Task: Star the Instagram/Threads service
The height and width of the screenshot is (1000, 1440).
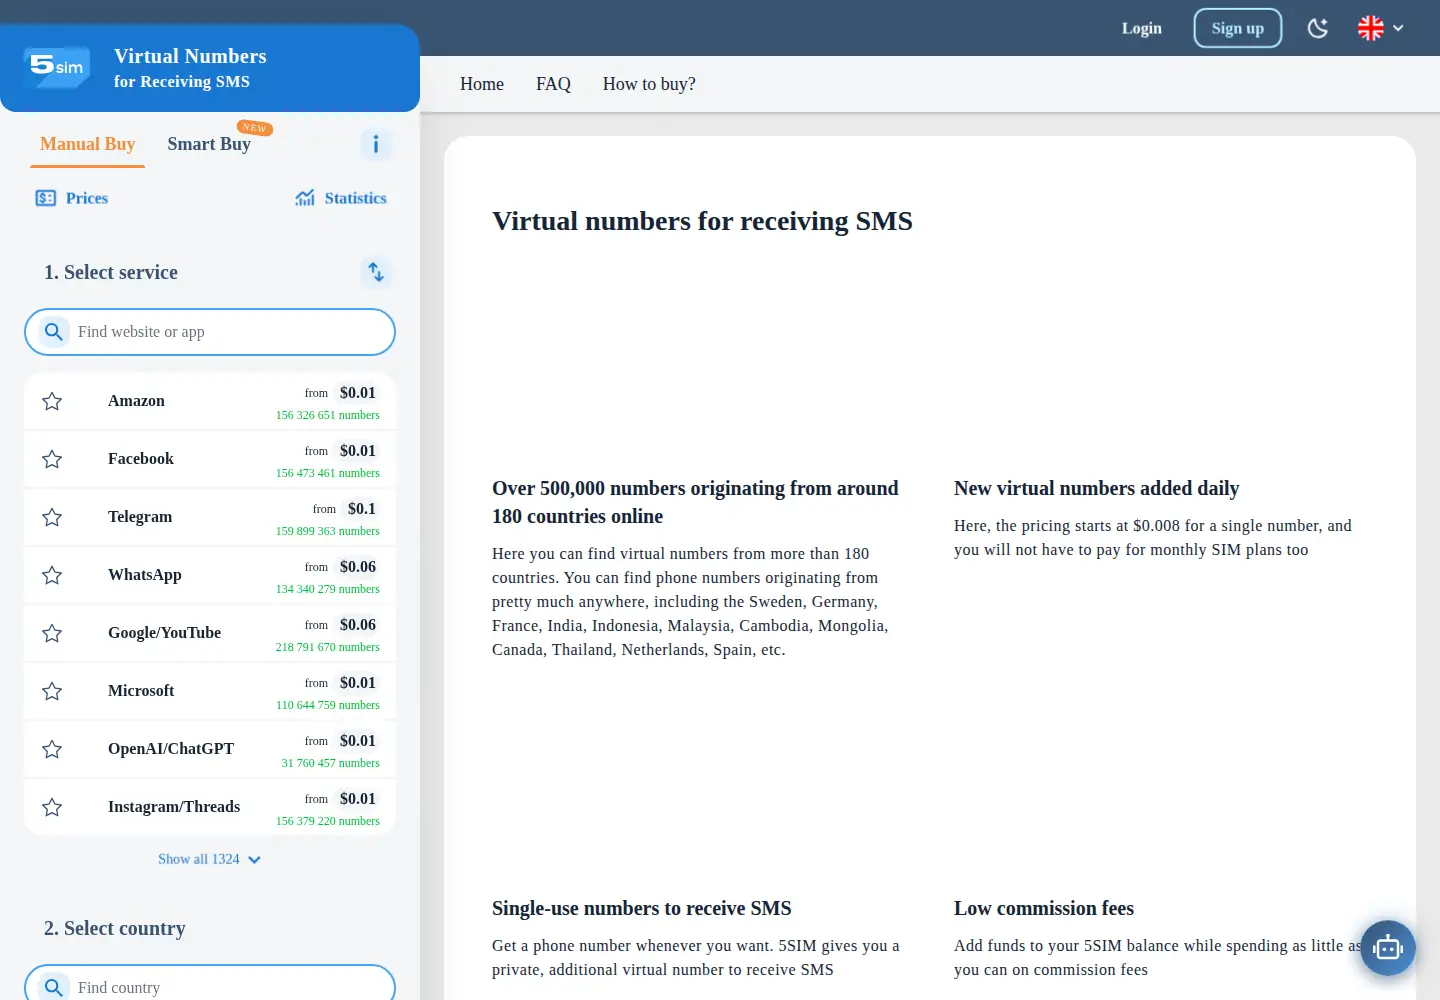Action: click(x=52, y=807)
